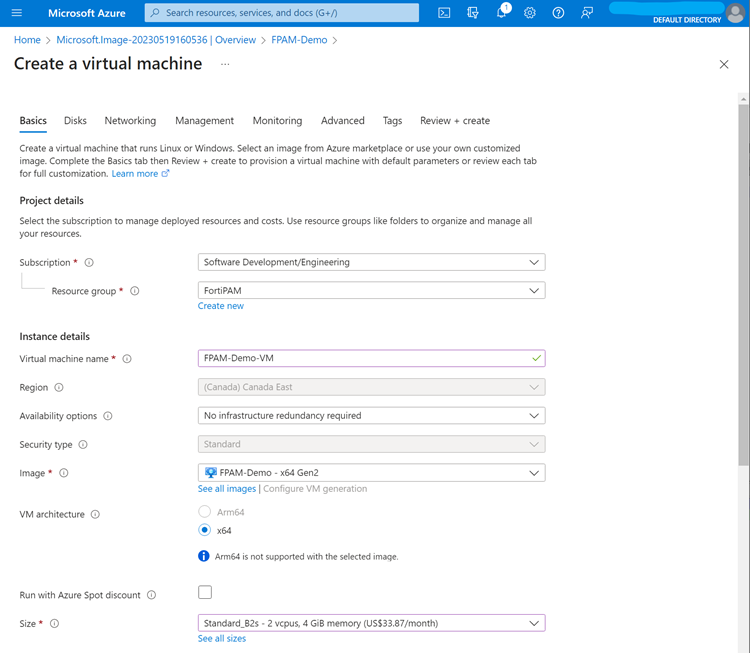Click See all images link
Image resolution: width=751 pixels, height=654 pixels.
(x=227, y=489)
